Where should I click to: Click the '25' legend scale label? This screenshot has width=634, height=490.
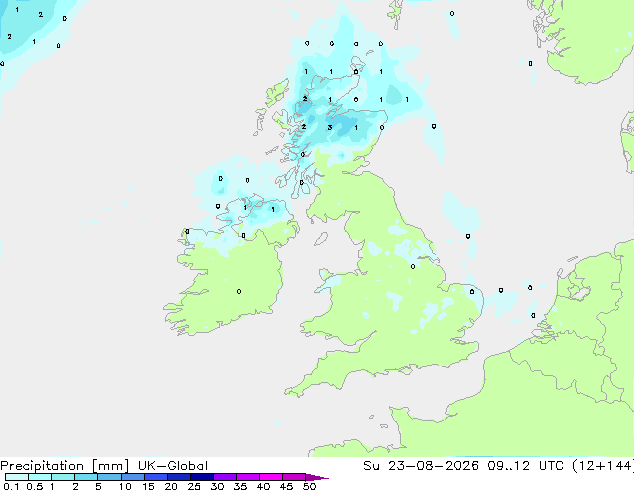[x=194, y=486]
